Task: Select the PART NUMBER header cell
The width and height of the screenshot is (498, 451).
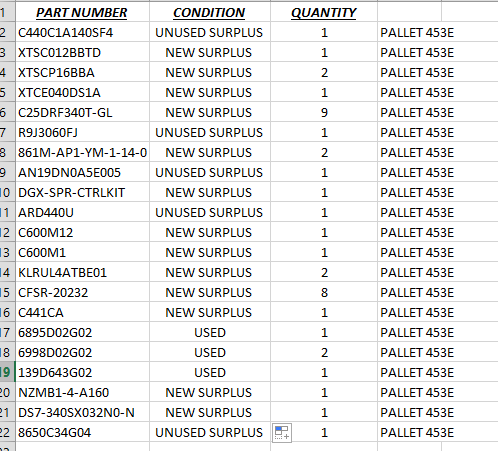Action: (82, 12)
